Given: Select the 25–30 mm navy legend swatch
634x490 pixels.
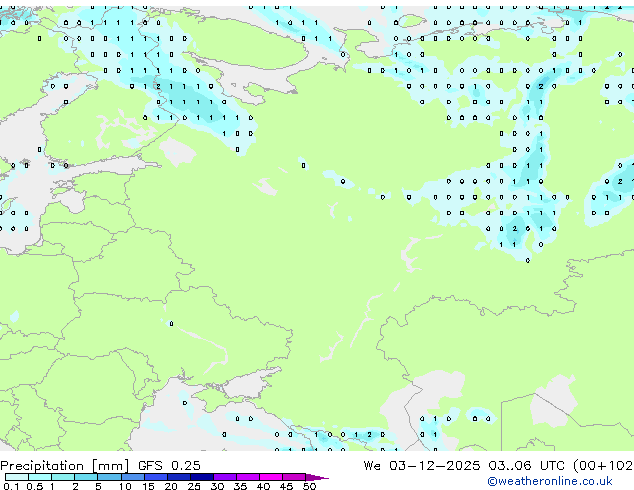Looking at the screenshot, I should (x=201, y=477).
